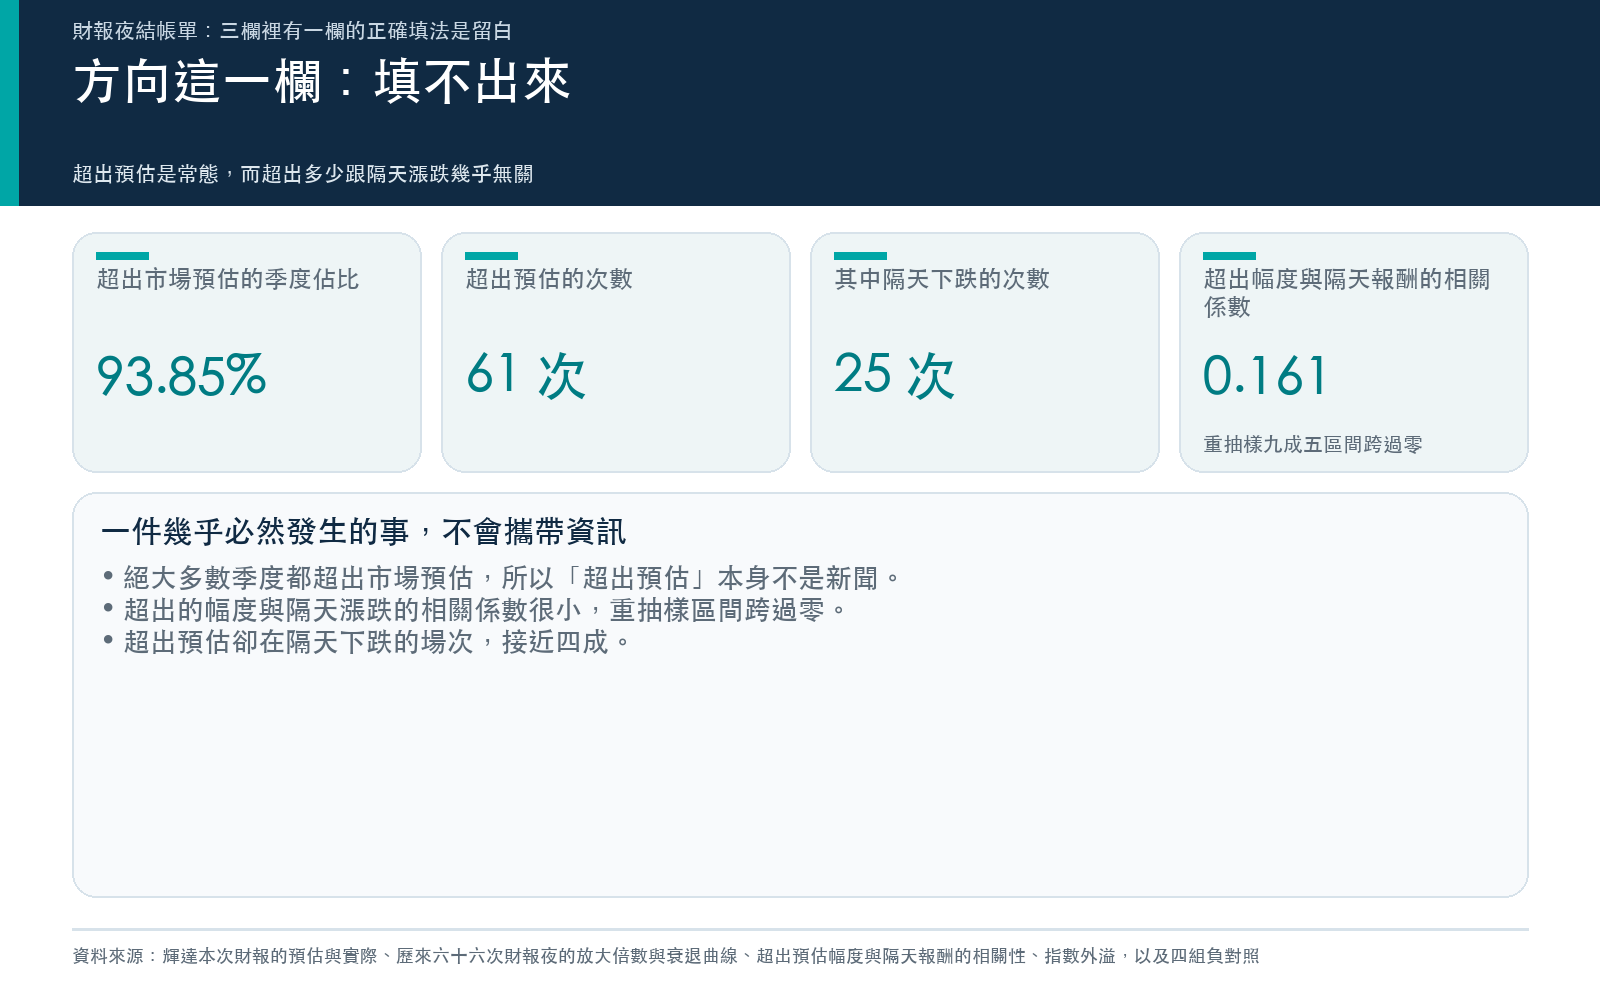Click the value 61 次
This screenshot has height=1000, width=1600.
click(x=526, y=375)
